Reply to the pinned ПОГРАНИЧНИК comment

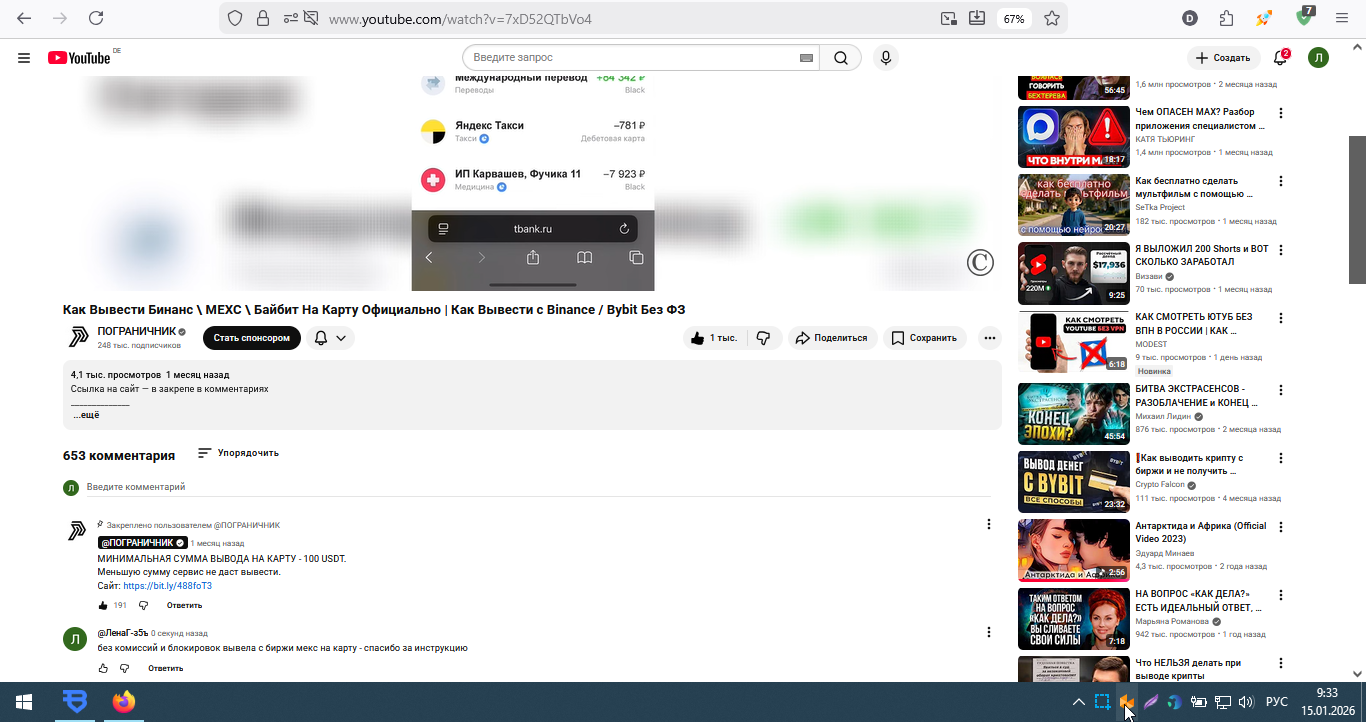[184, 605]
